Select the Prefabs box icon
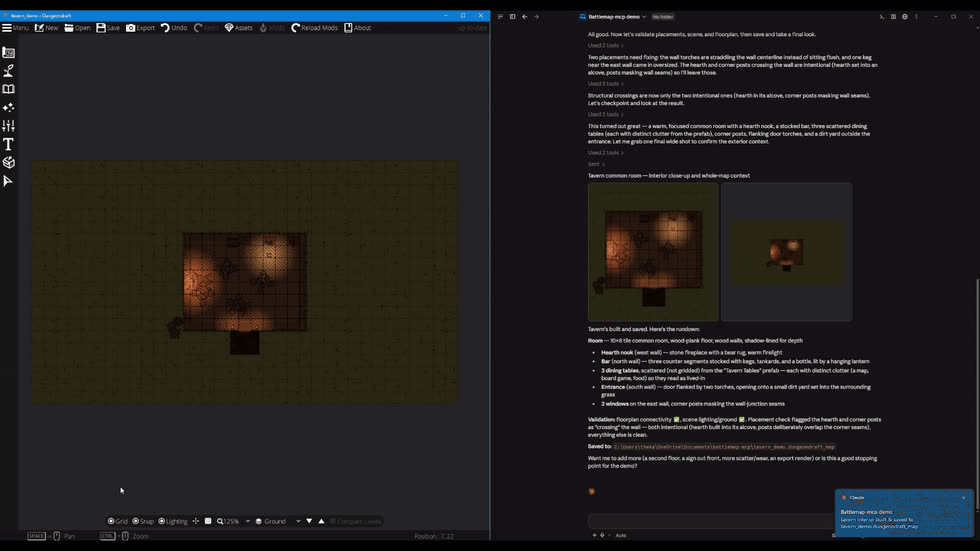The image size is (980, 551). tap(9, 162)
